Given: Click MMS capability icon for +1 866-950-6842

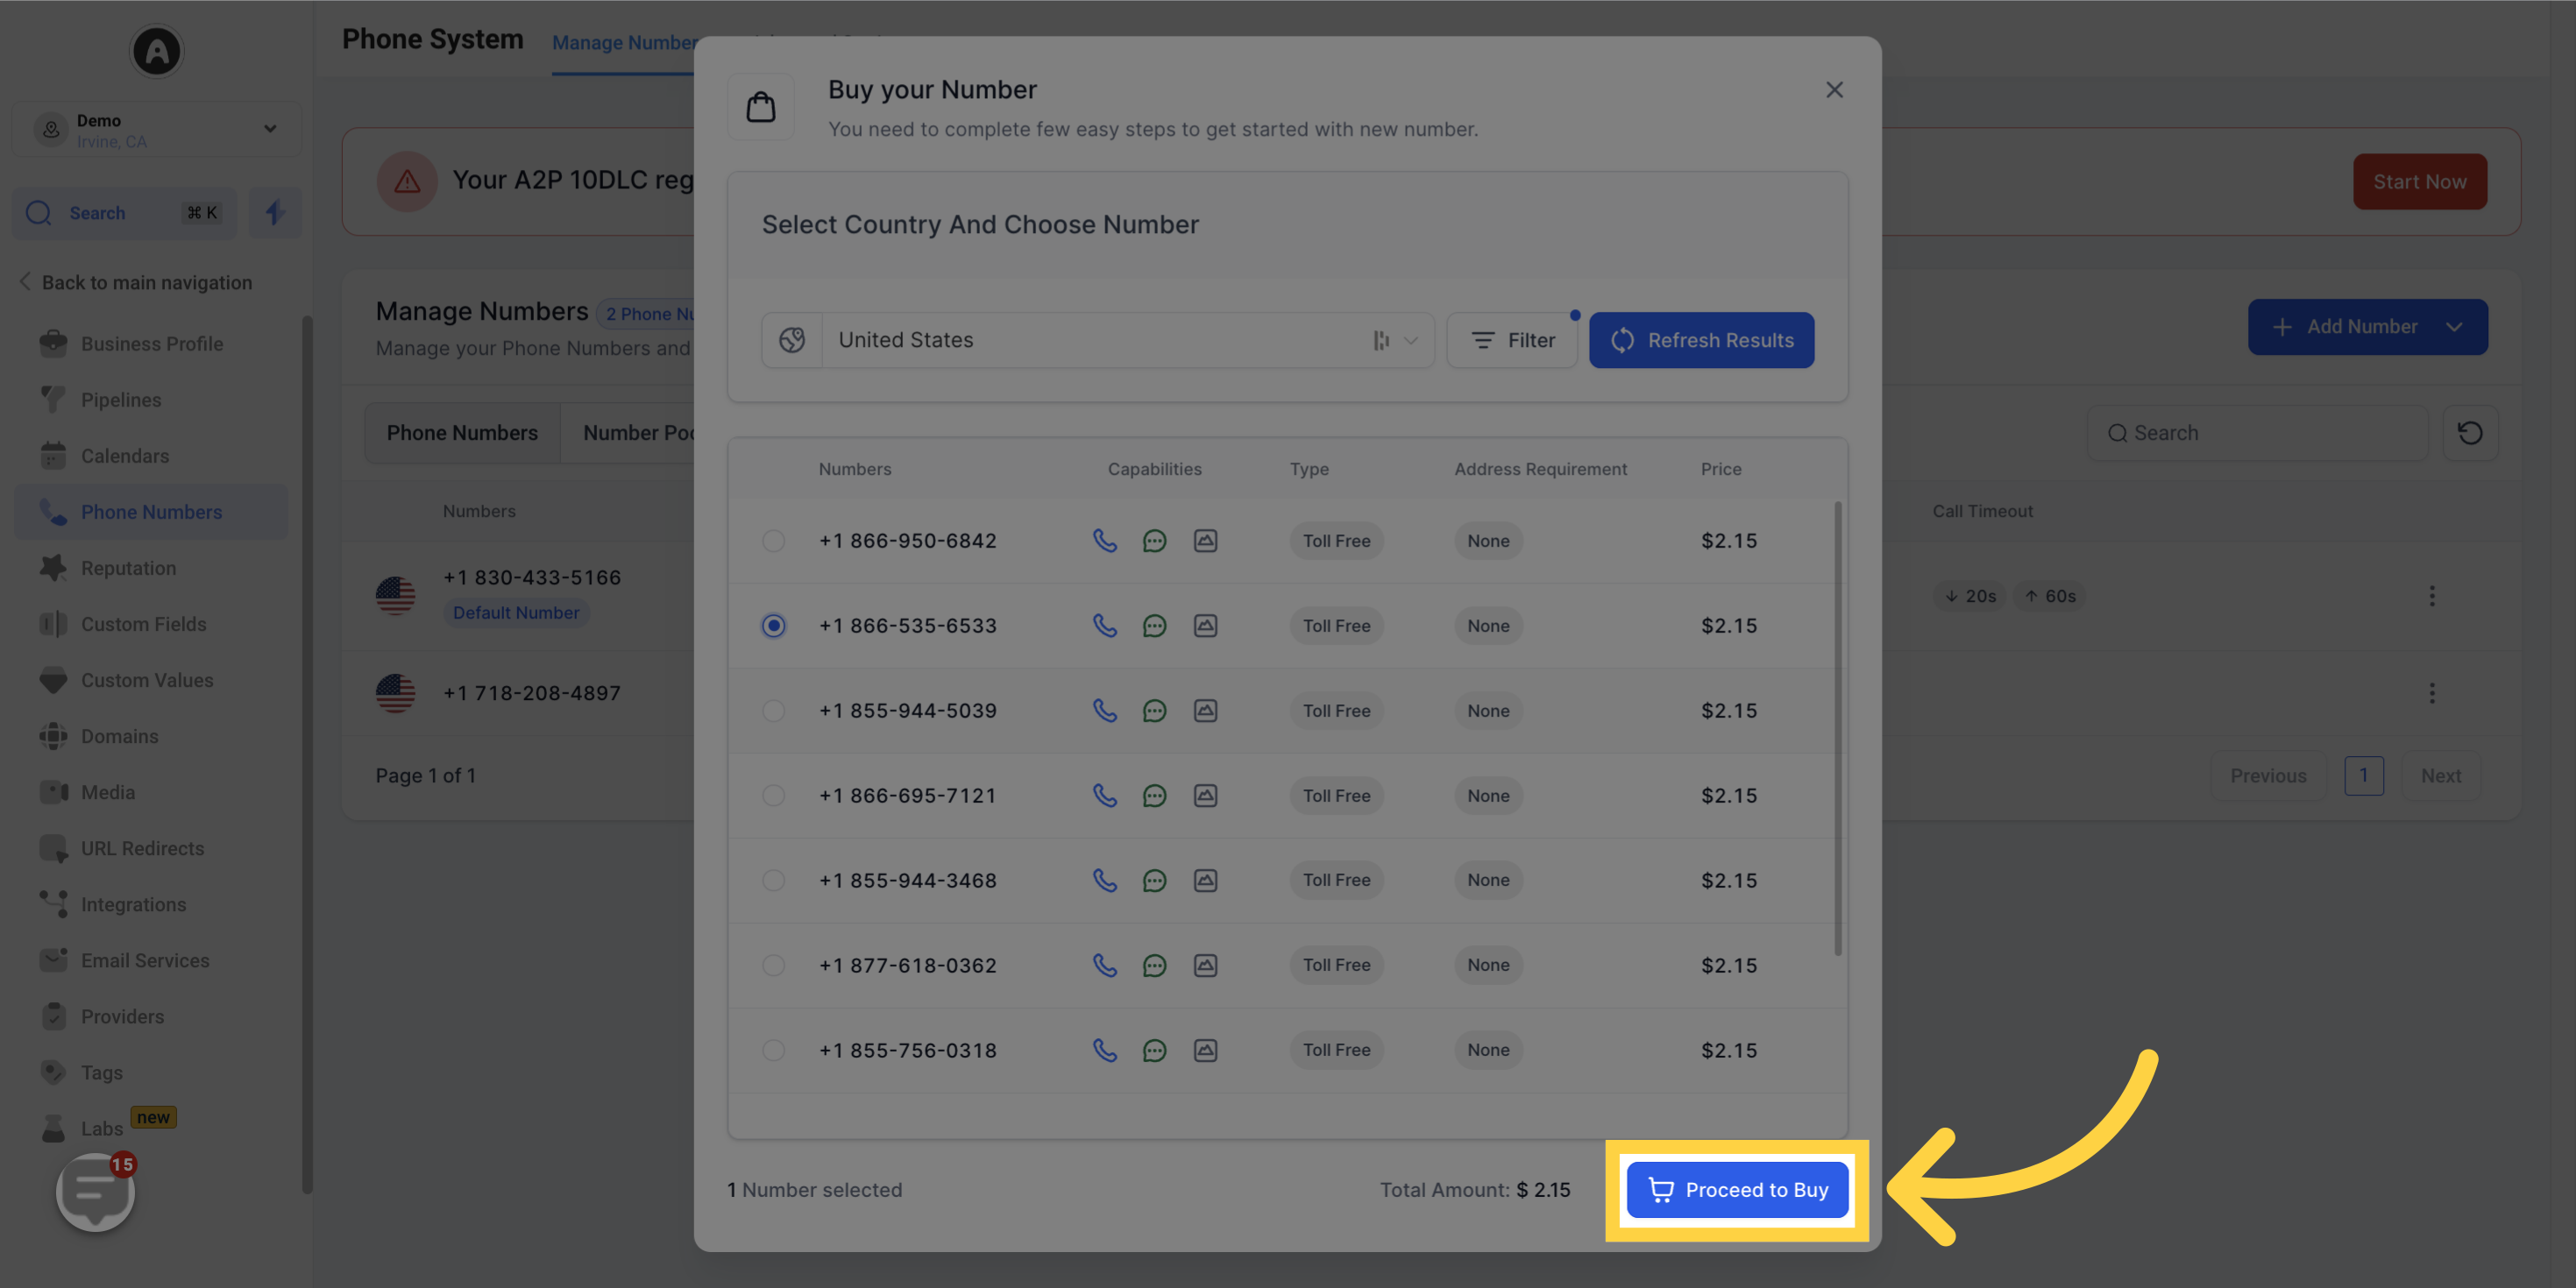Looking at the screenshot, I should [1205, 541].
